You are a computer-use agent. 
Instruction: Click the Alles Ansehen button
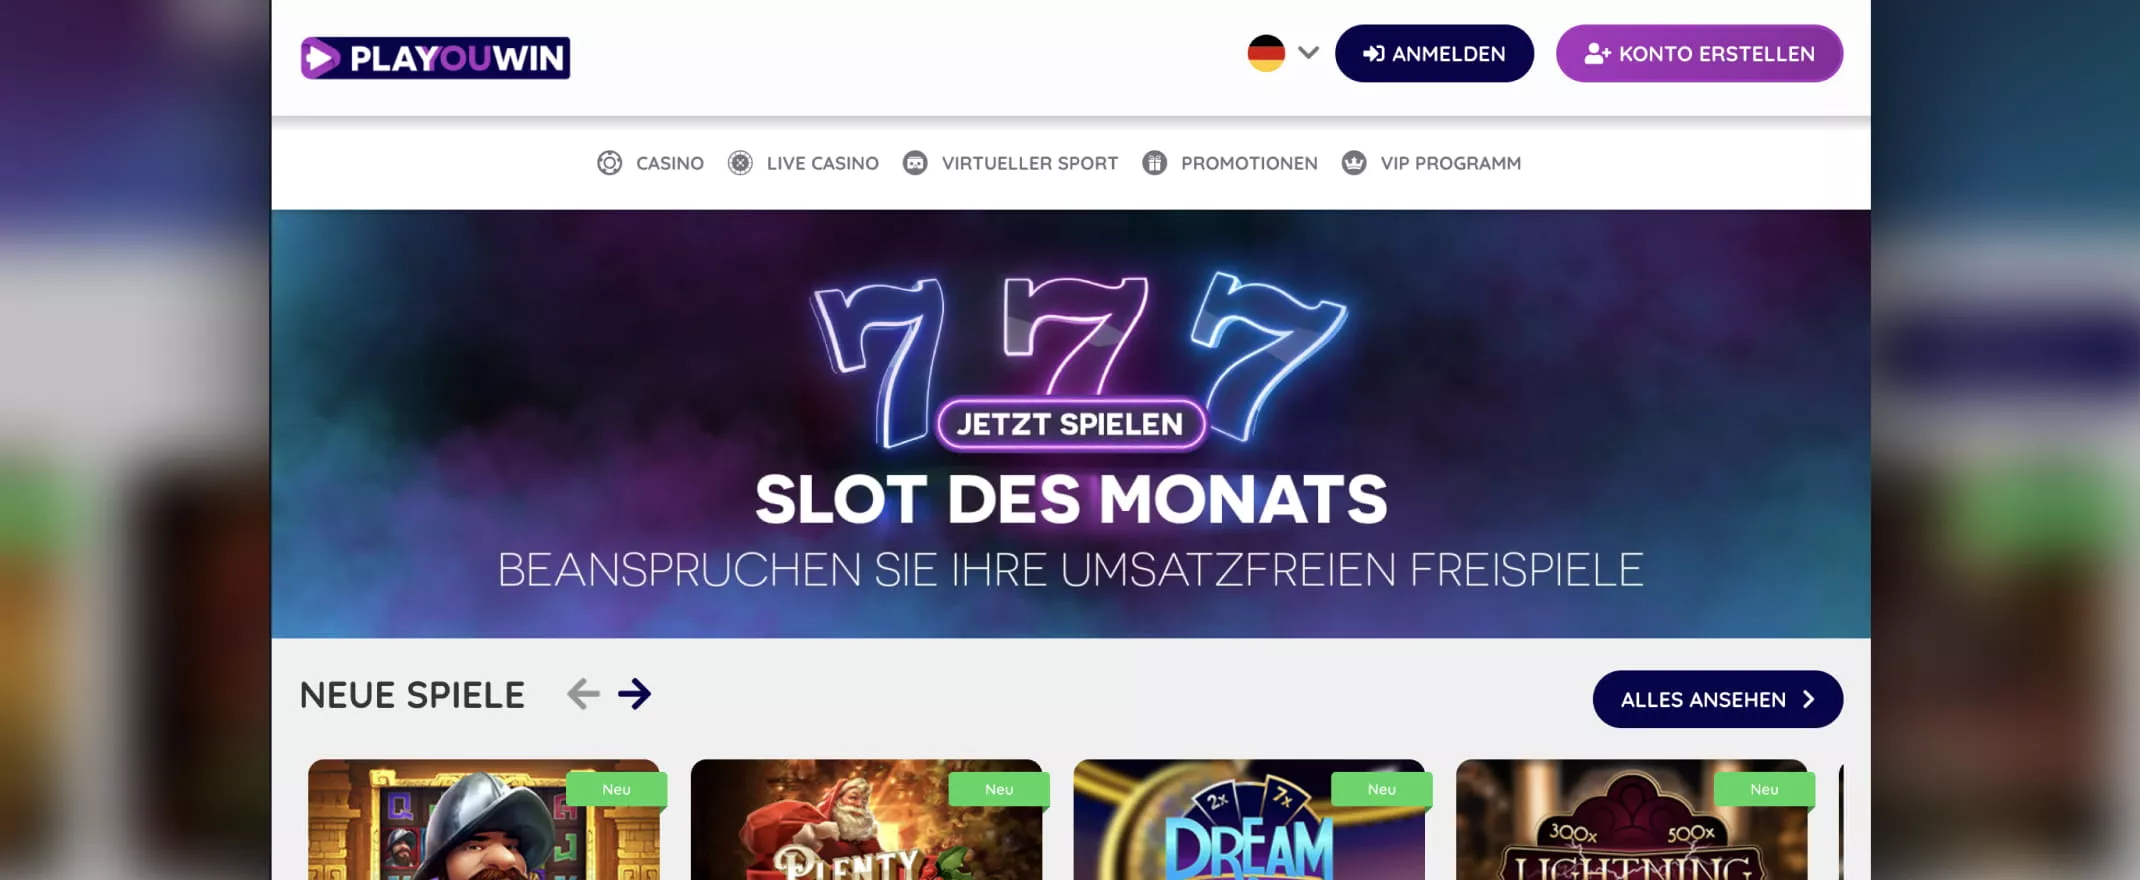[x=1717, y=699]
